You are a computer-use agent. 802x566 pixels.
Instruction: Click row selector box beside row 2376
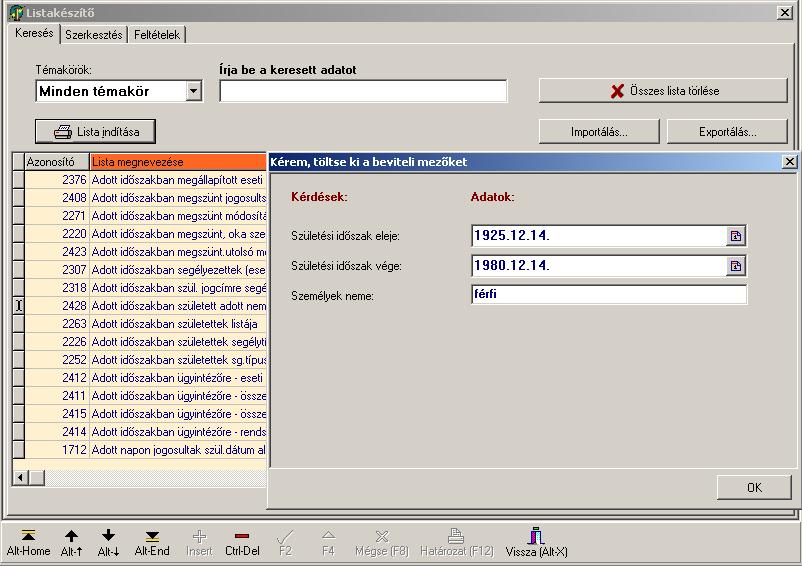tap(18, 179)
